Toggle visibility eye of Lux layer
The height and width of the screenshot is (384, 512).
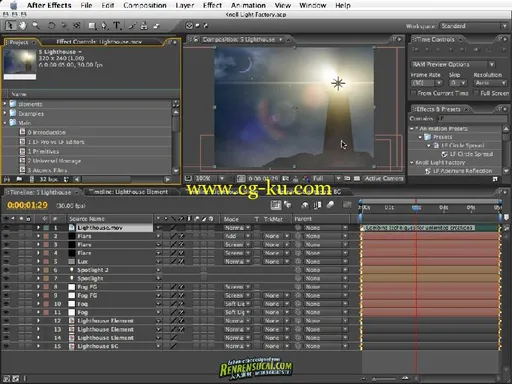(x=6, y=261)
